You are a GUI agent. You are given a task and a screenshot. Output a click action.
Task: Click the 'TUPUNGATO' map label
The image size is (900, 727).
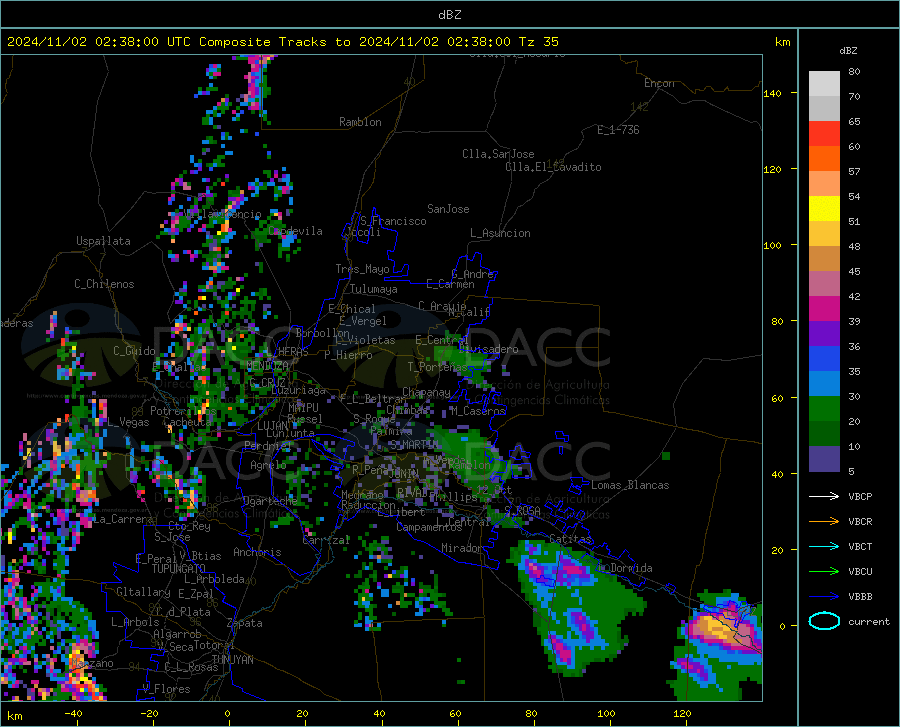point(179,569)
